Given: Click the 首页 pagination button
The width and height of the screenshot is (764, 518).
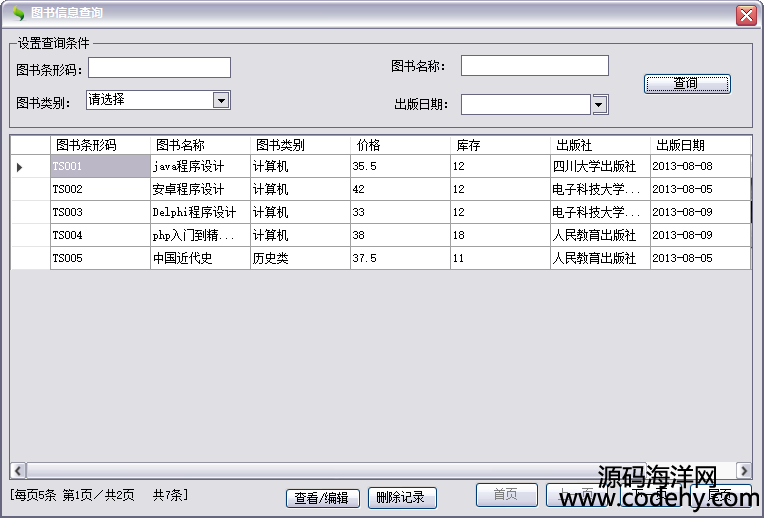Looking at the screenshot, I should coord(505,495).
